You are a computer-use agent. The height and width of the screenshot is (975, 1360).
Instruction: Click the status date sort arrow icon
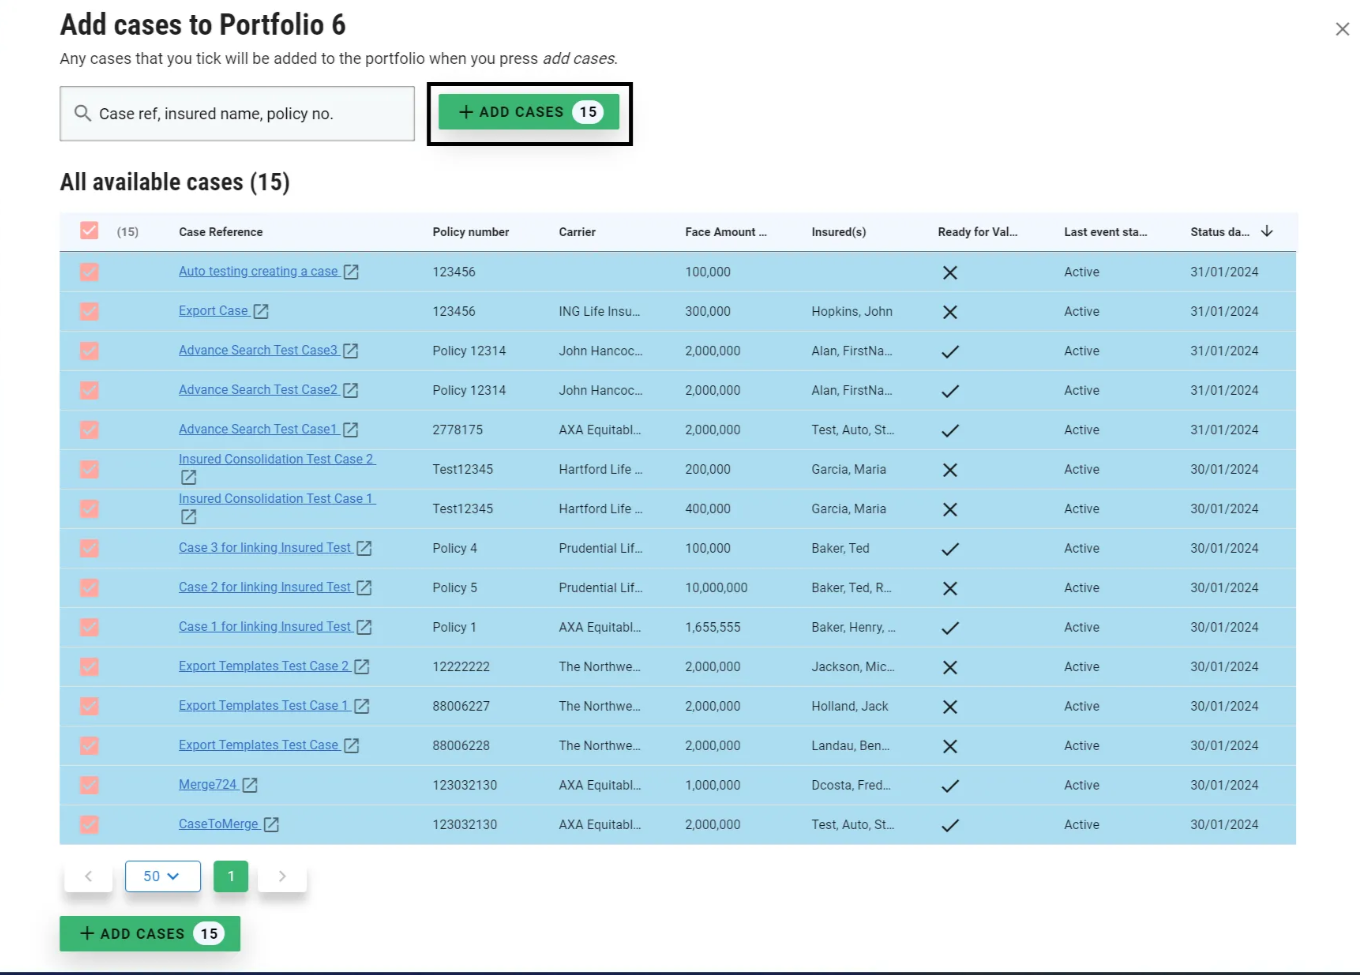pos(1267,232)
